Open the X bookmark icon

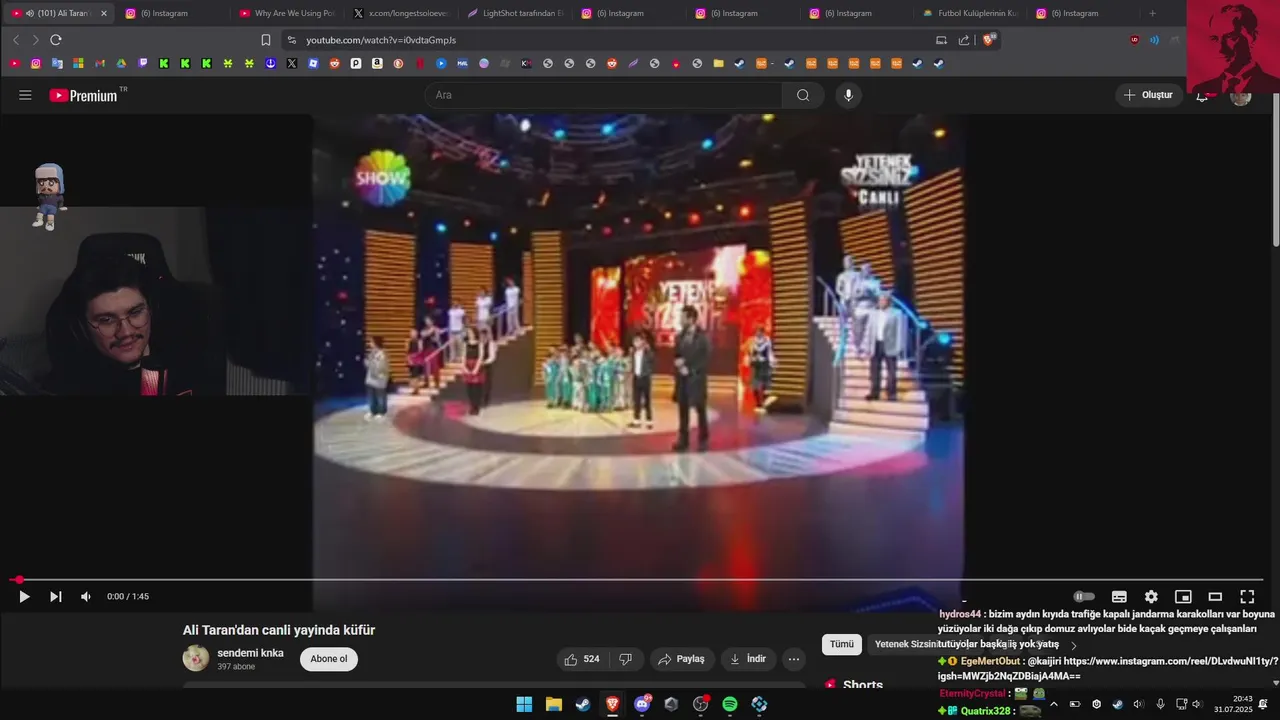292,63
